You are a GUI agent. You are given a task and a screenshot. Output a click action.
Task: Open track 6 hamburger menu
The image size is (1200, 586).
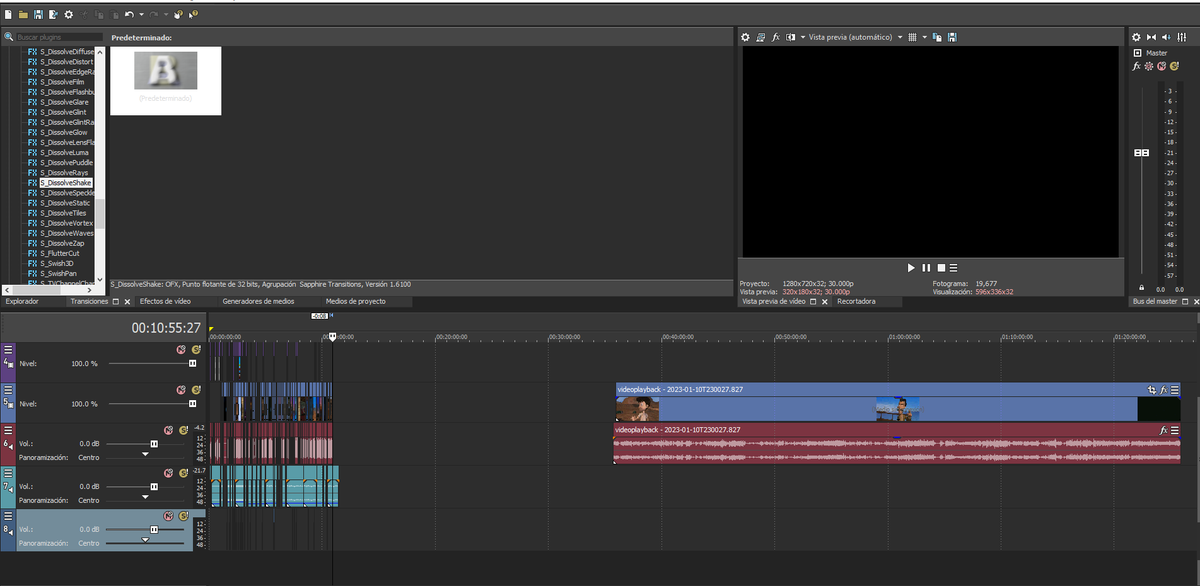pyautogui.click(x=8, y=431)
